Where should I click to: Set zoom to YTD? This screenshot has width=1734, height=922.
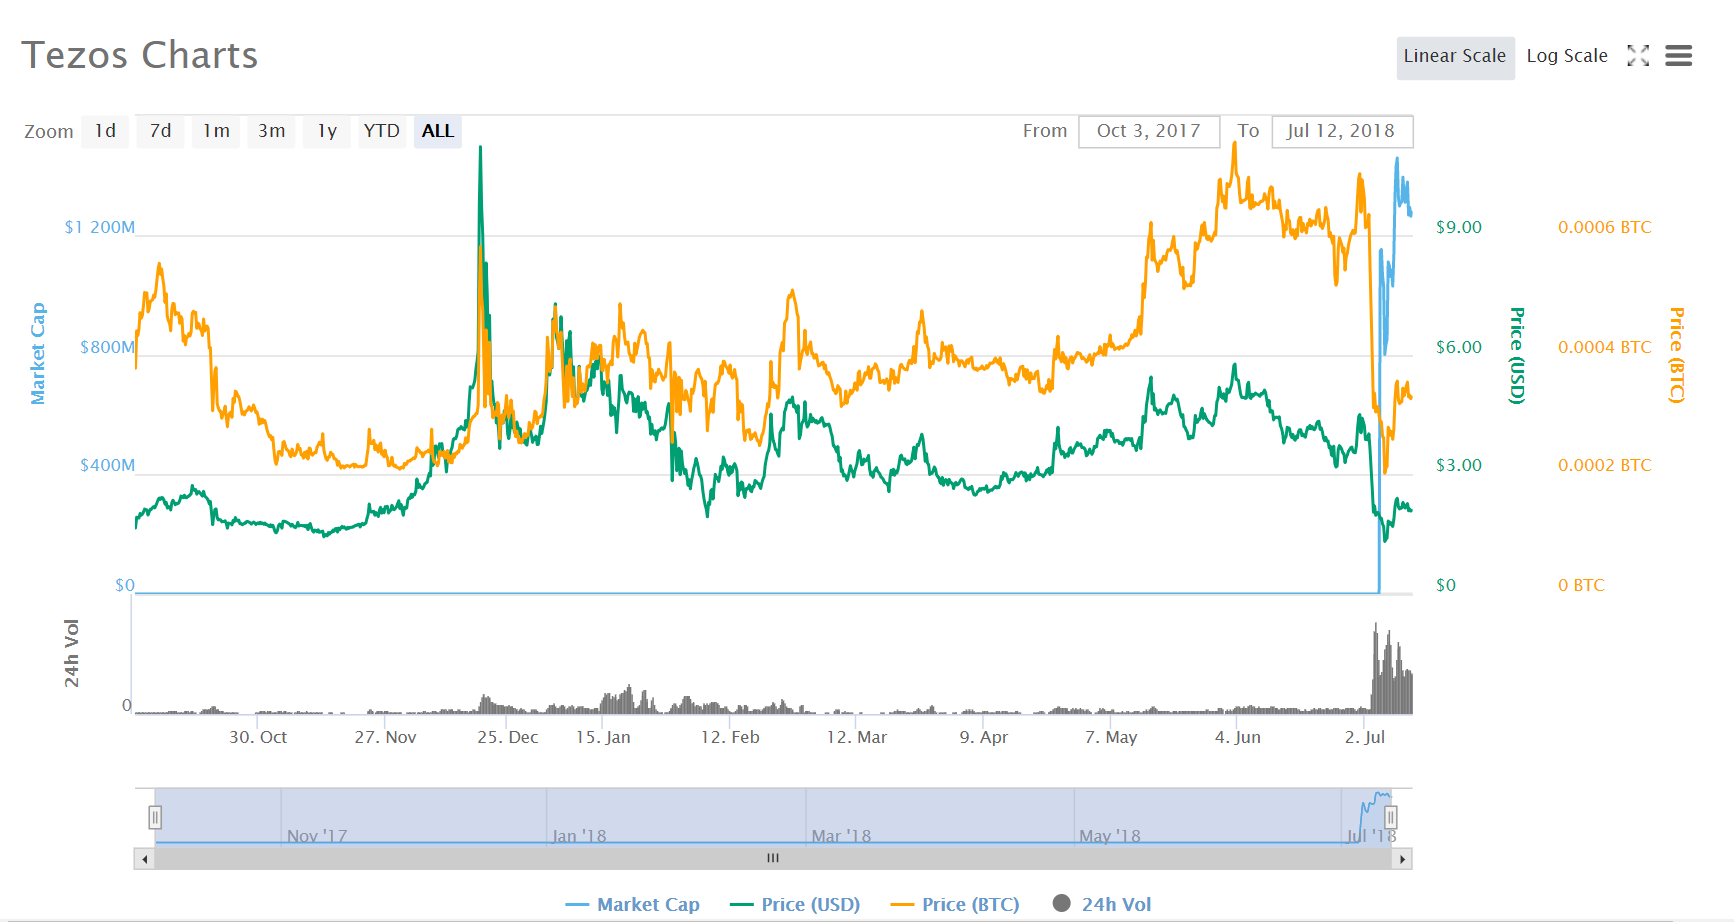382,131
